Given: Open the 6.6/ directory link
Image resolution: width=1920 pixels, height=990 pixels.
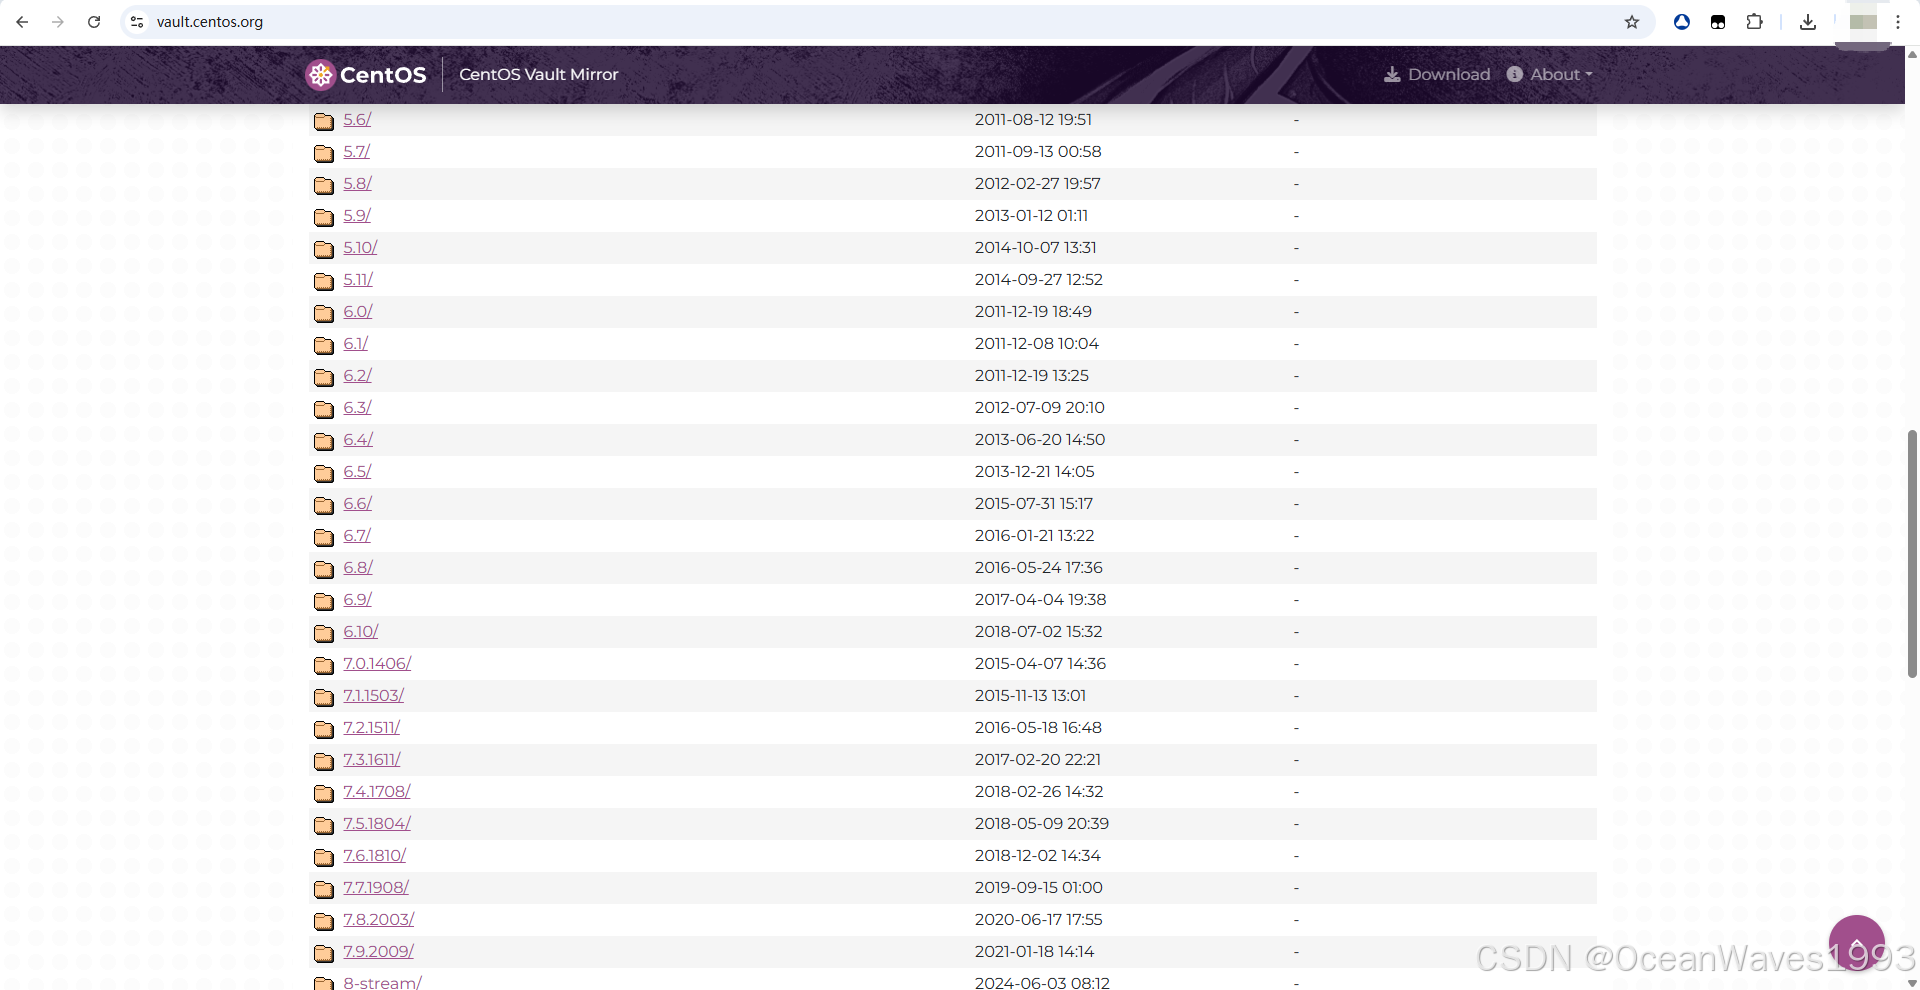Looking at the screenshot, I should tap(357, 503).
